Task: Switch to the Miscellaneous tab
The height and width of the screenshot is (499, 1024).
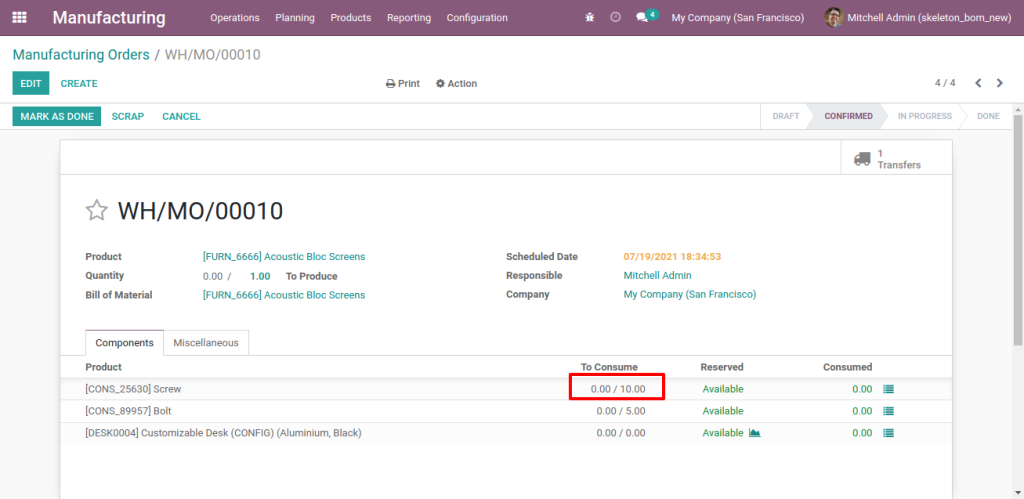Action: point(206,343)
